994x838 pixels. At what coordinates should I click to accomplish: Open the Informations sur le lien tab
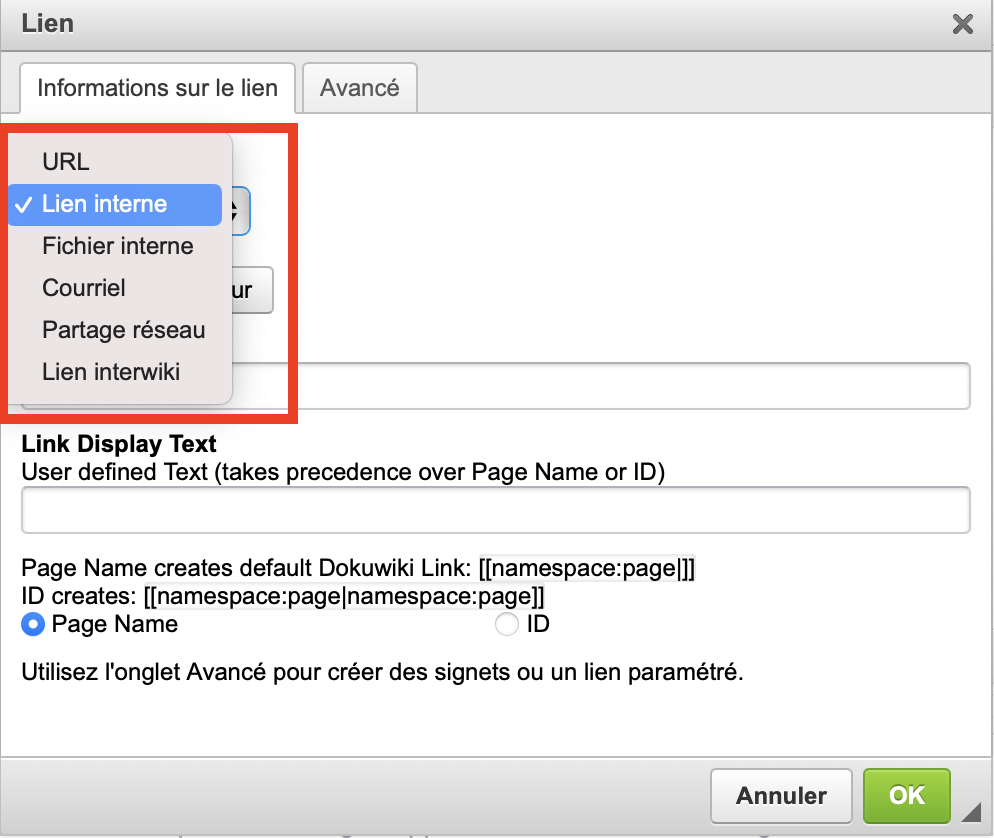pos(157,88)
